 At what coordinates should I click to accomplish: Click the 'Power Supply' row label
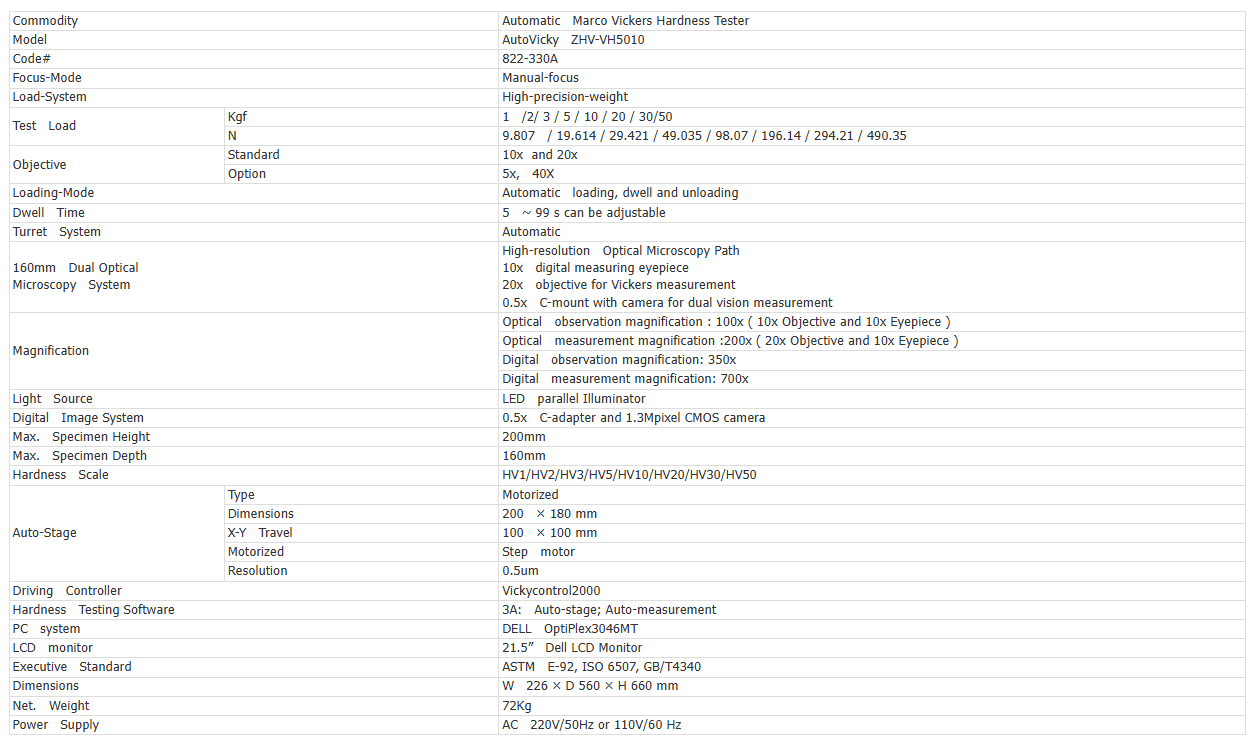[x=56, y=725]
